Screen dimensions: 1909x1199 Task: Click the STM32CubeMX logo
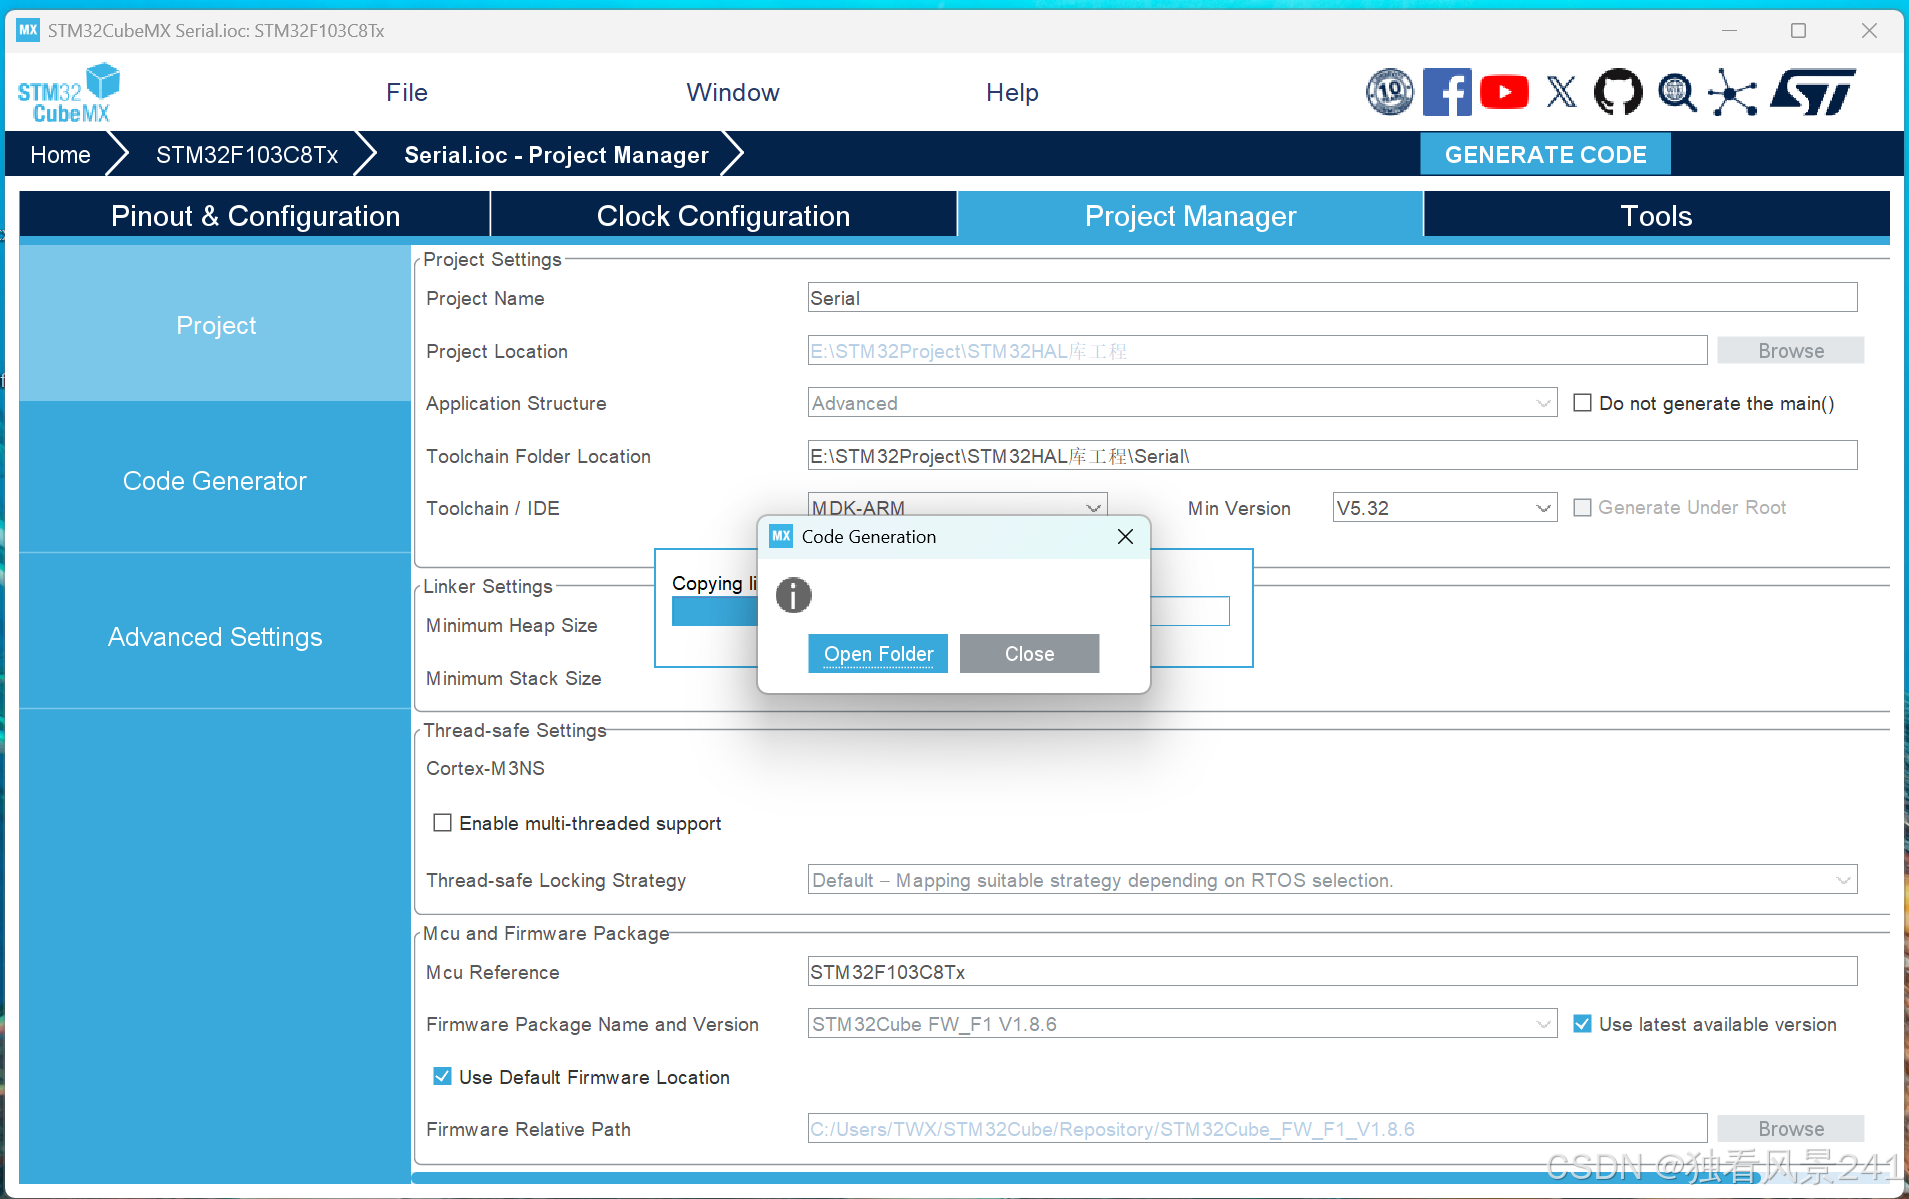(68, 93)
